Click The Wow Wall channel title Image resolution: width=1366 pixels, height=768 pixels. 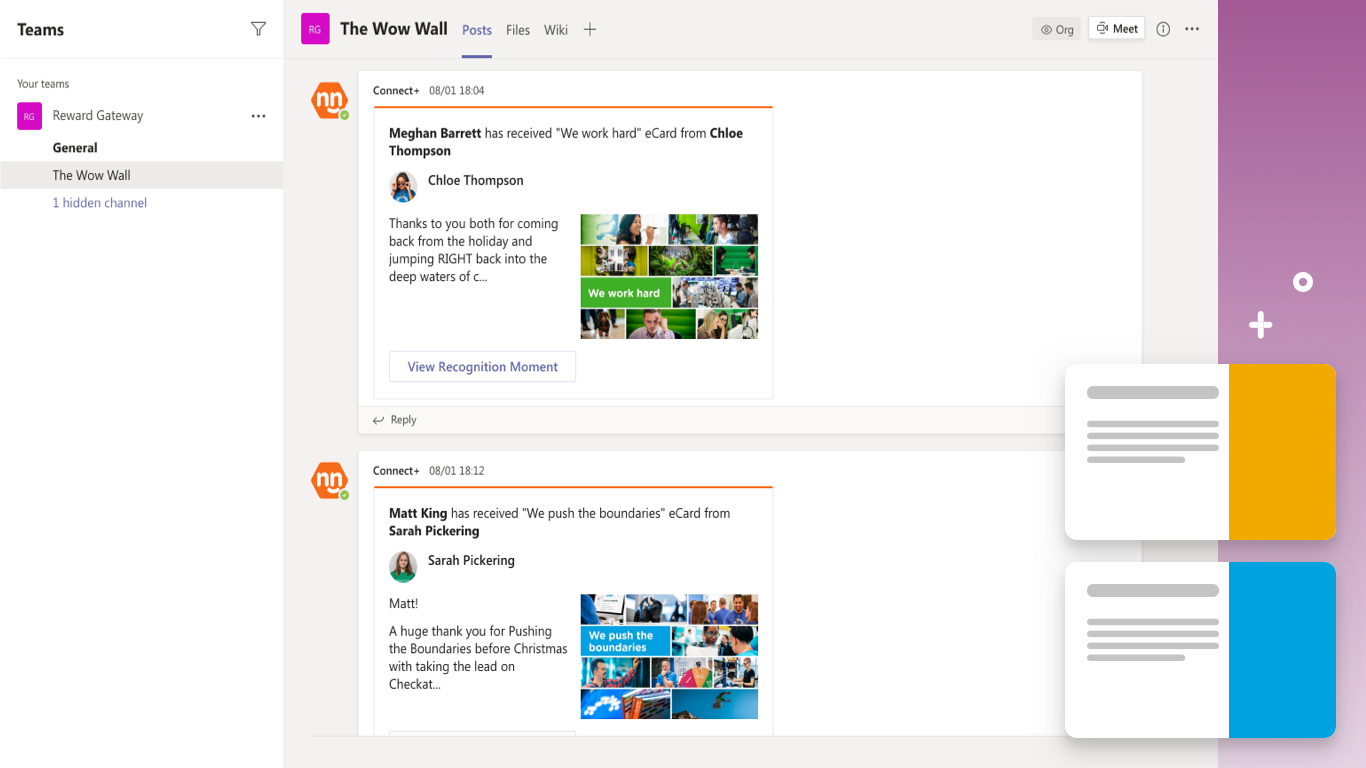(394, 29)
